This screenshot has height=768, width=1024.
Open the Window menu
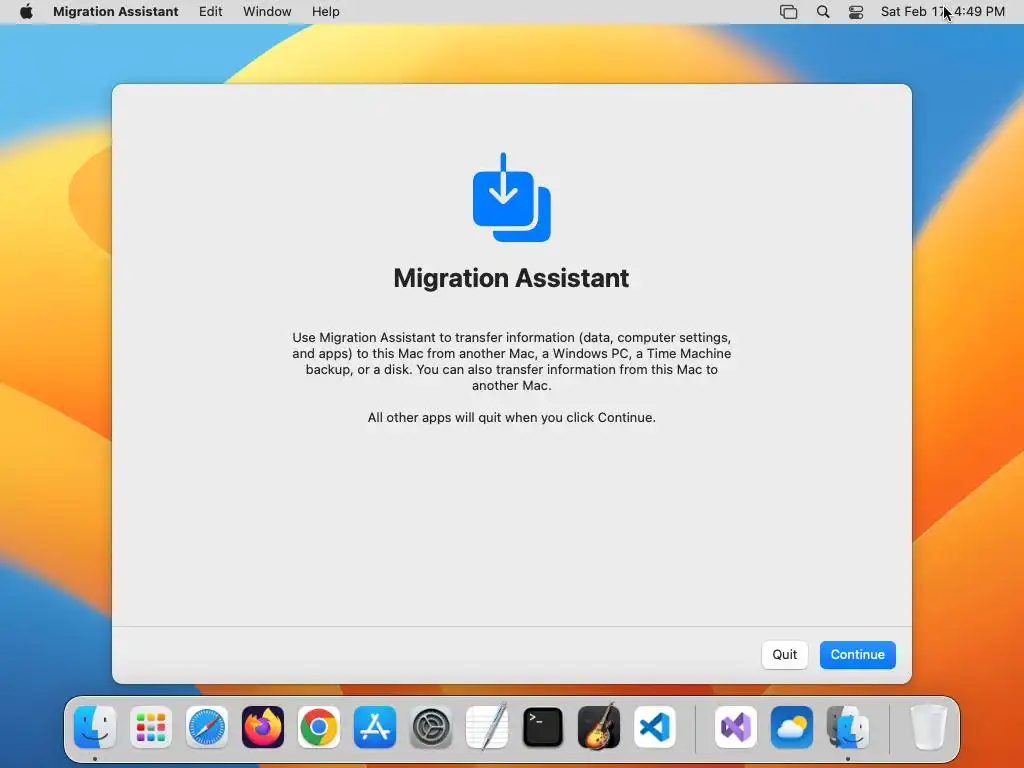pos(267,12)
